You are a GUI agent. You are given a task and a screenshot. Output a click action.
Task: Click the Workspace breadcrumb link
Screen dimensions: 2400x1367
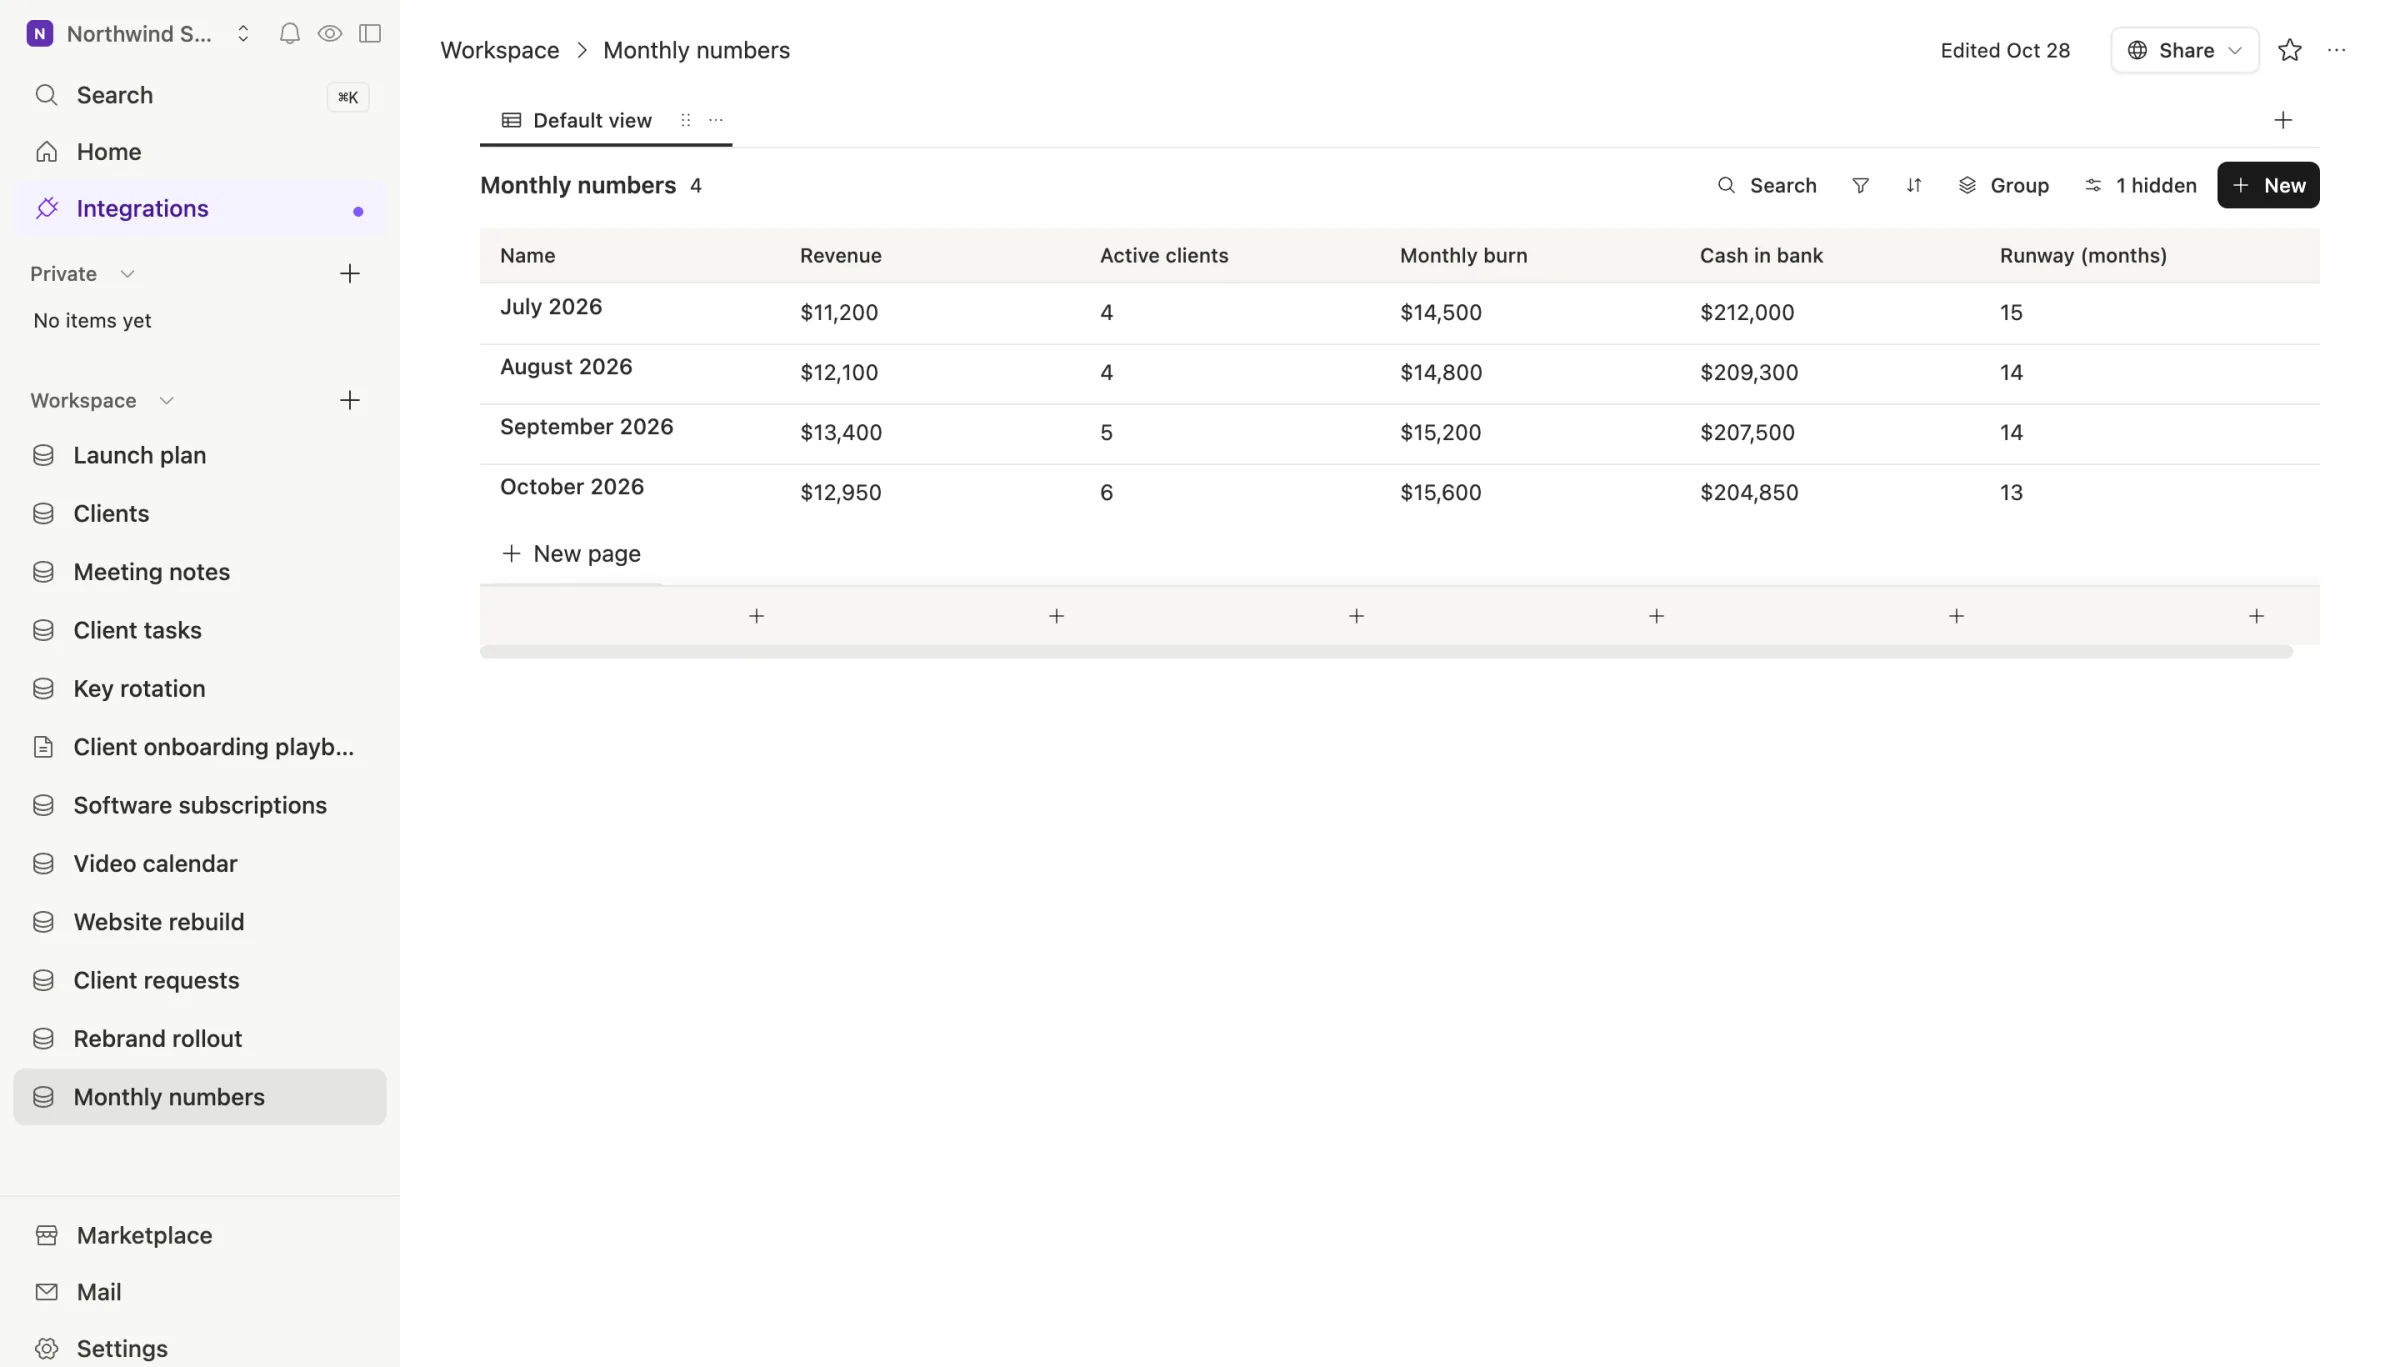coord(499,51)
